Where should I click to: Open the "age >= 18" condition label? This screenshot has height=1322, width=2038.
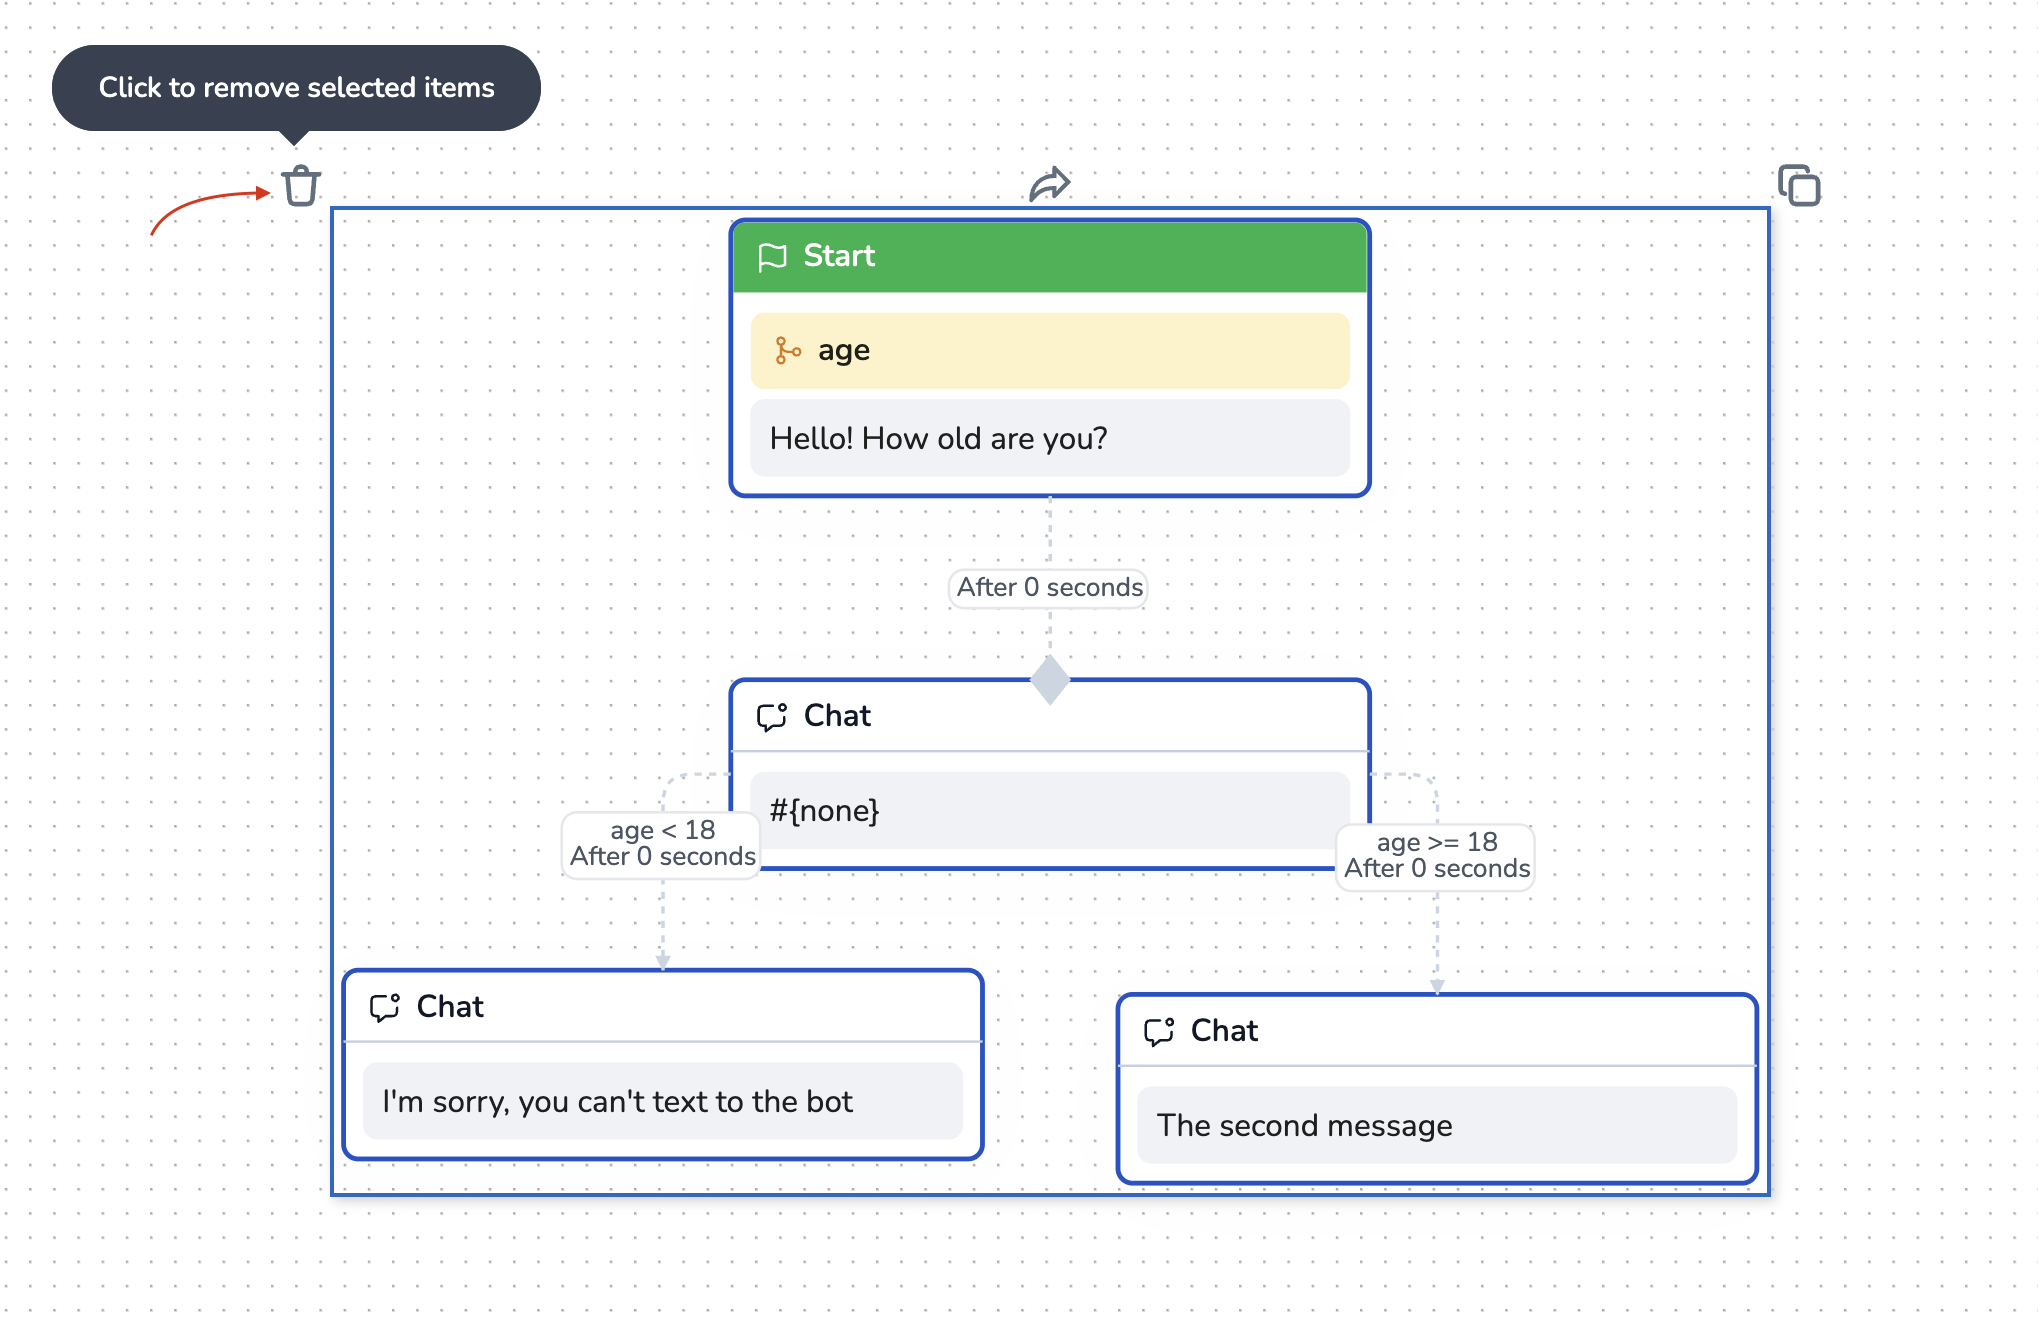point(1436,856)
